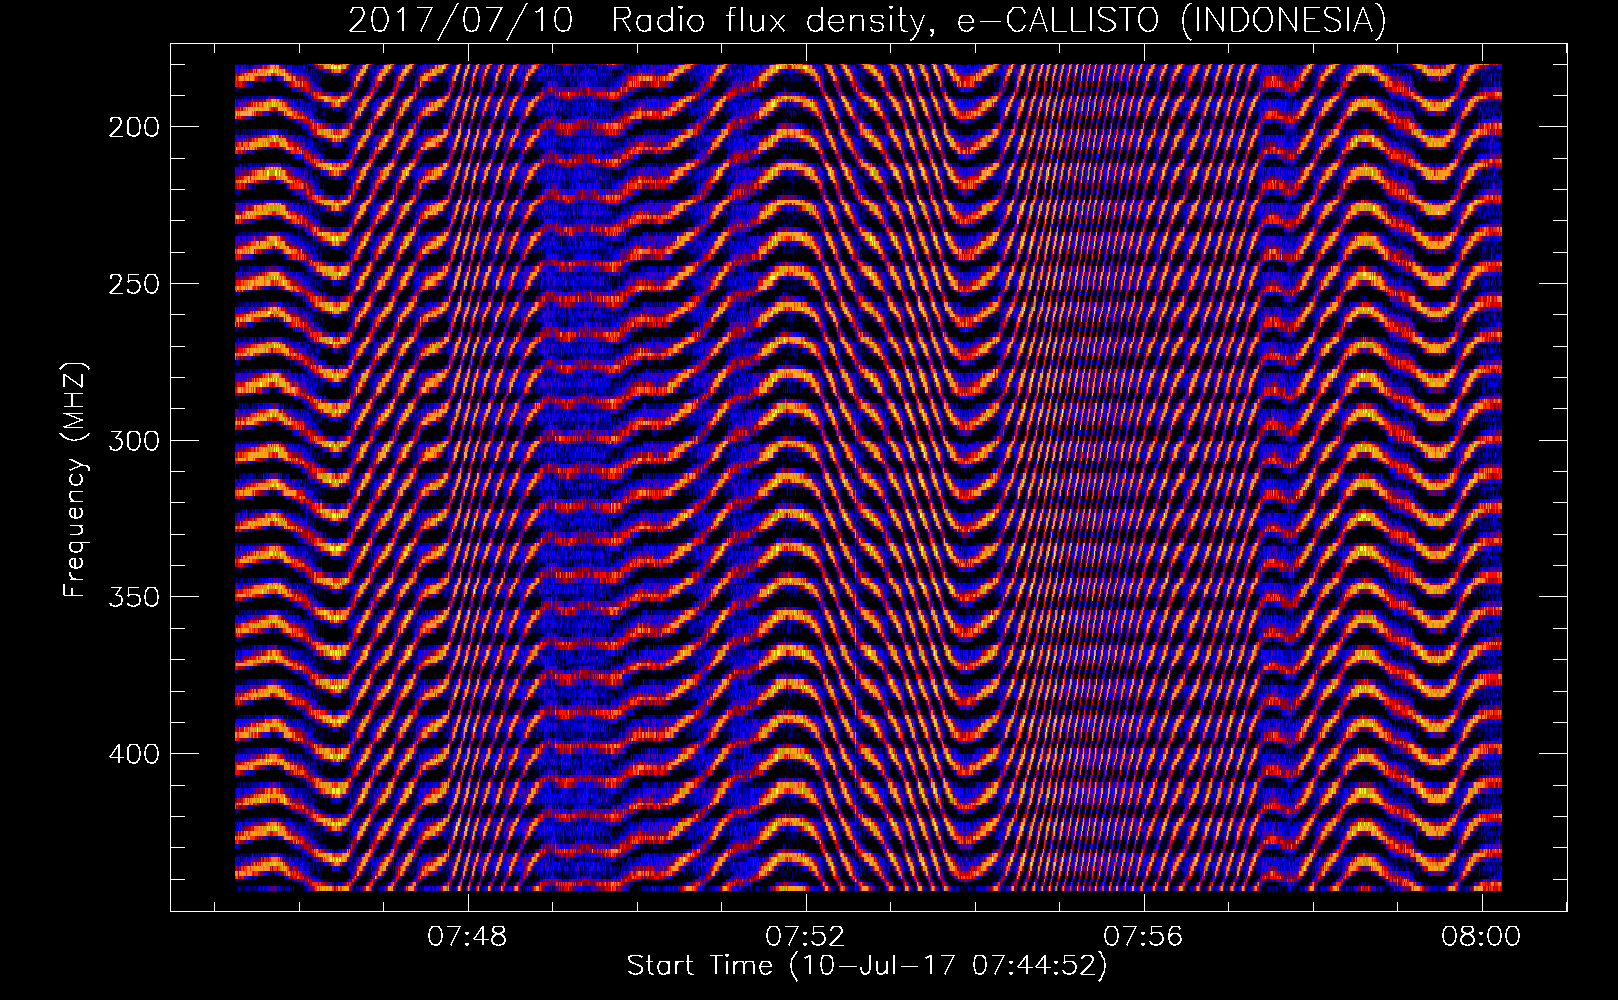The image size is (1618, 1000).
Task: Click the 07:48 time tick label
Action: [x=467, y=936]
